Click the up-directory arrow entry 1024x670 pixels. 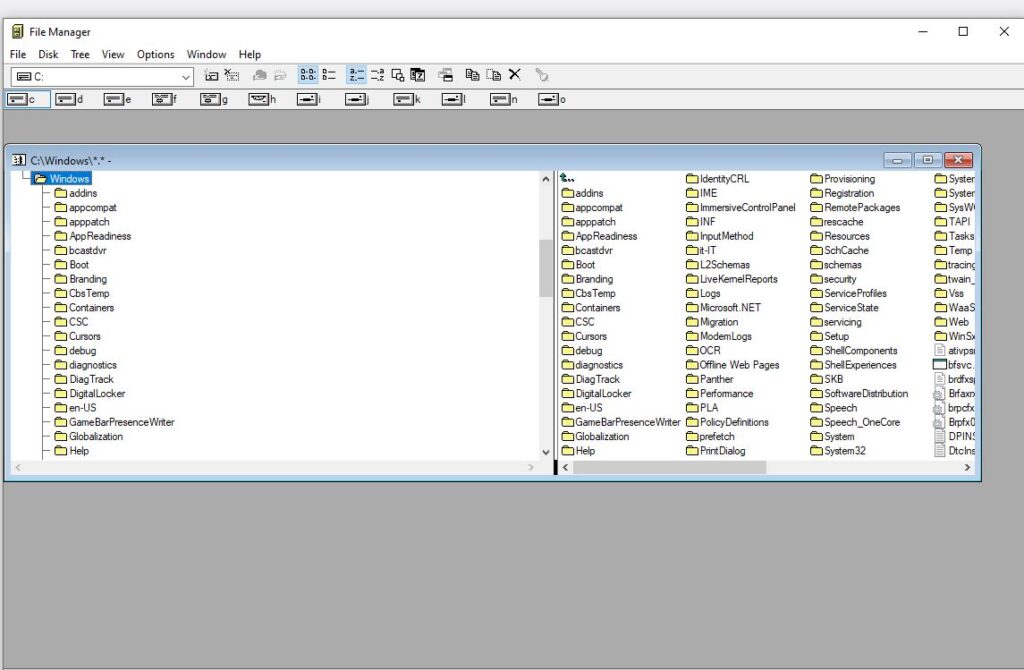click(568, 178)
